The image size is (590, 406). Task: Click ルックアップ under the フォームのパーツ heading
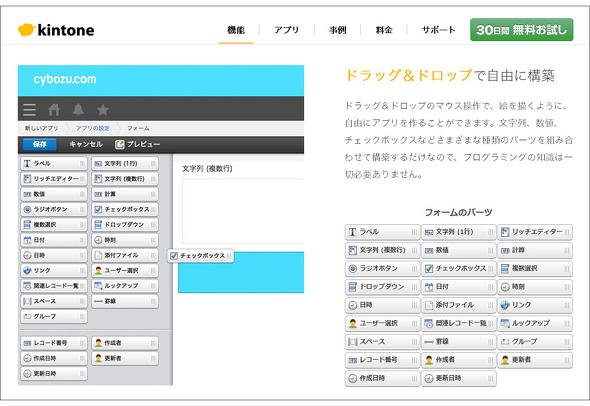tap(535, 323)
